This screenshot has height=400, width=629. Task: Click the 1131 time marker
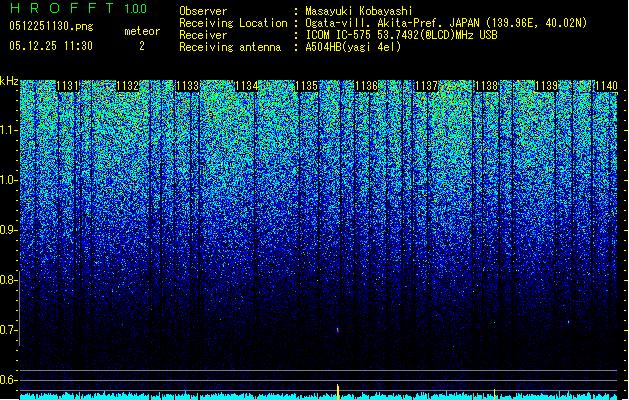click(x=67, y=86)
